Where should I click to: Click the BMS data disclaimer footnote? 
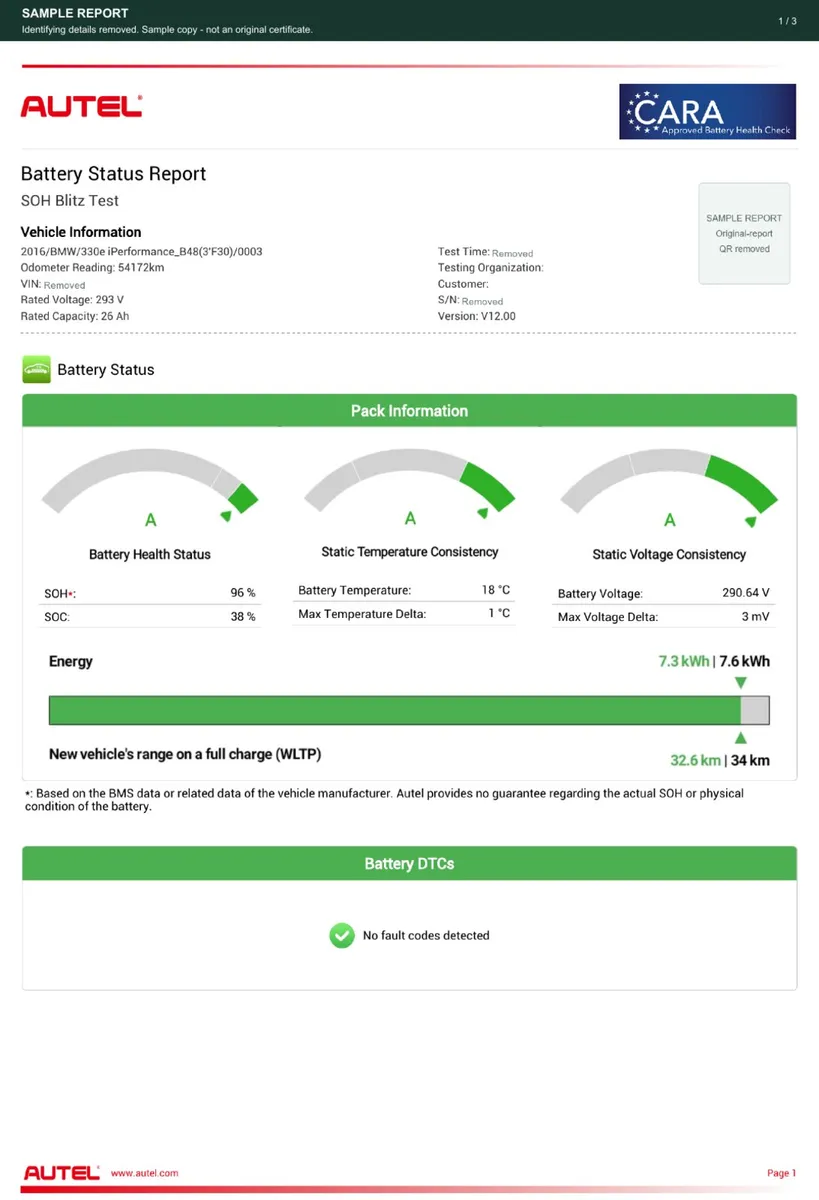[385, 800]
